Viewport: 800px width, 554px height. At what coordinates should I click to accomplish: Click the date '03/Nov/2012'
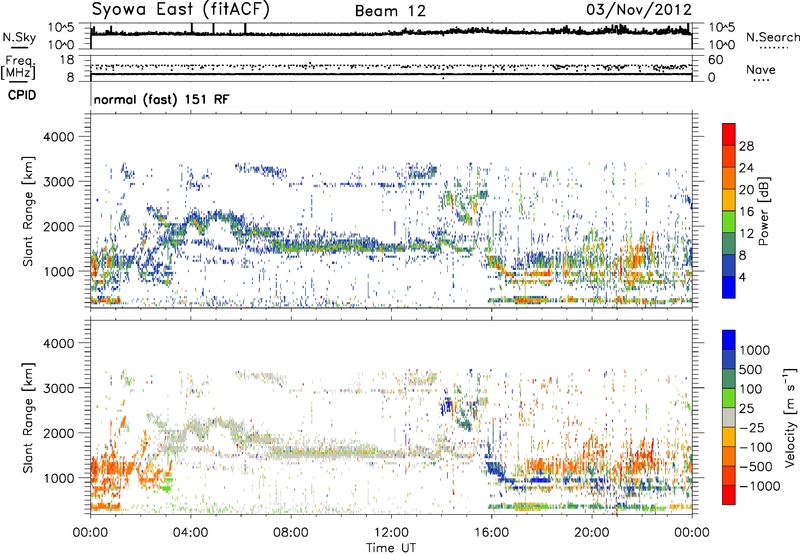point(639,10)
